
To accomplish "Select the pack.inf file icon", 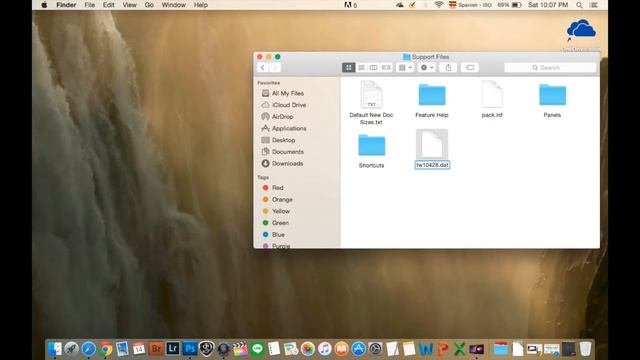I will [492, 95].
